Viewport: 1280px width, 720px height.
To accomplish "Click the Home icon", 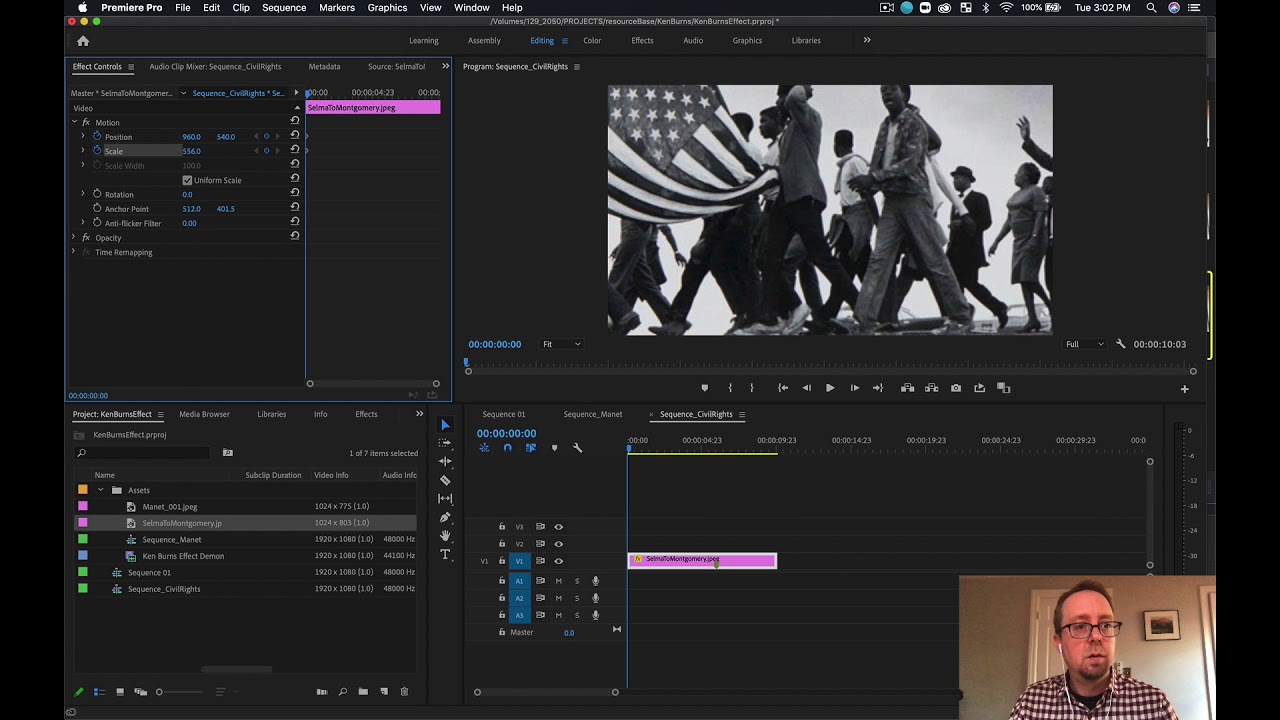I will [83, 41].
